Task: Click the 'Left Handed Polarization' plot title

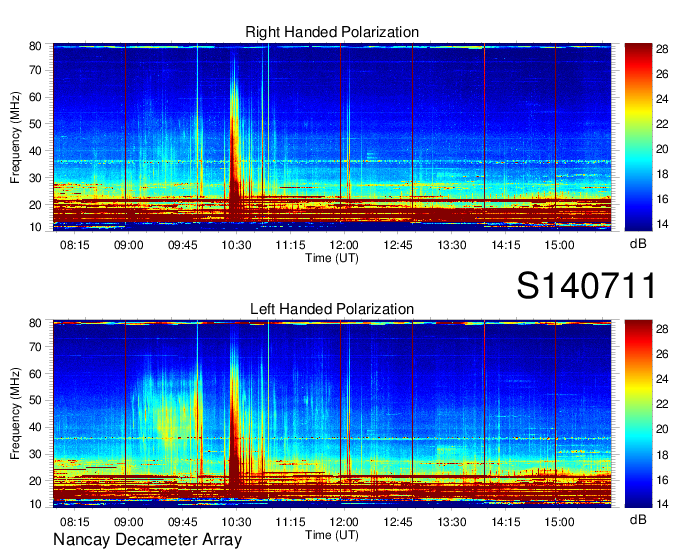Action: (332, 309)
